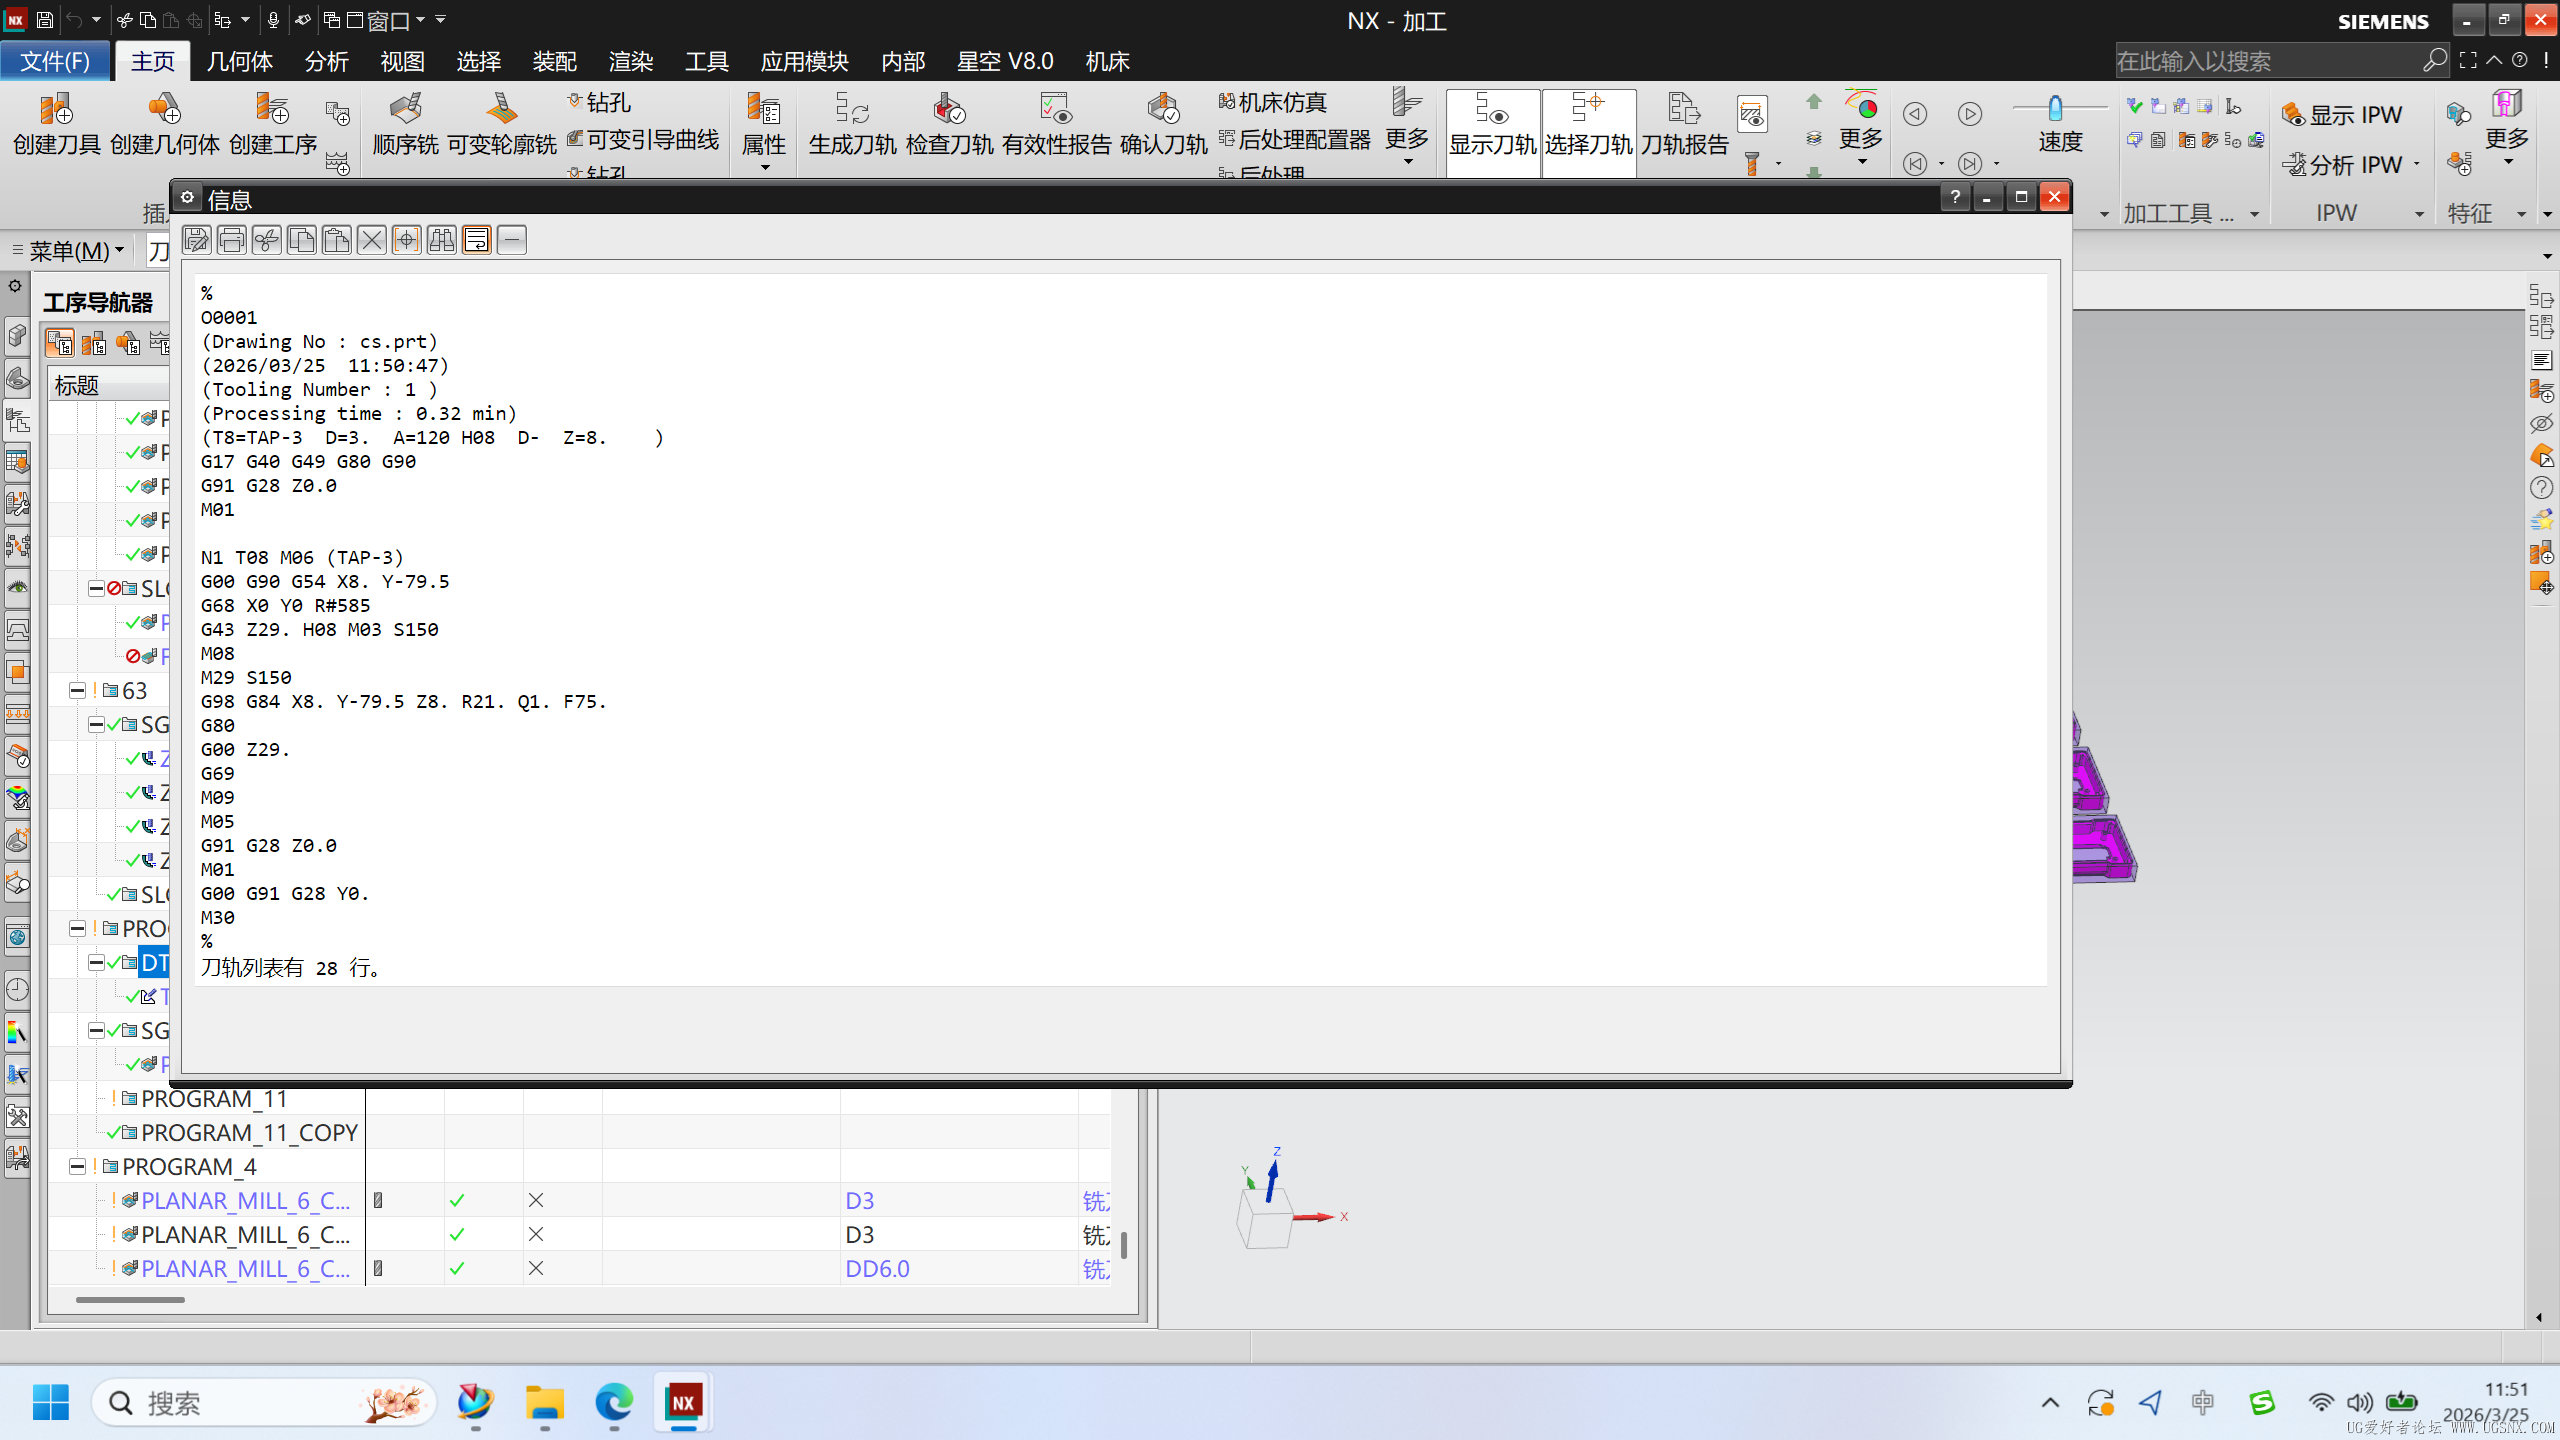Toggle the 选择刀轨 button

point(1588,123)
